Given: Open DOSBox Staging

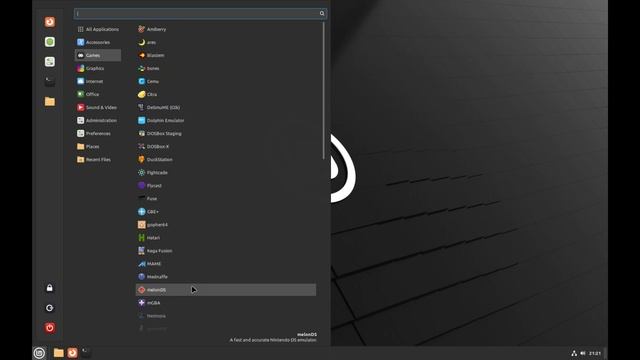Looking at the screenshot, I should click(226, 133).
